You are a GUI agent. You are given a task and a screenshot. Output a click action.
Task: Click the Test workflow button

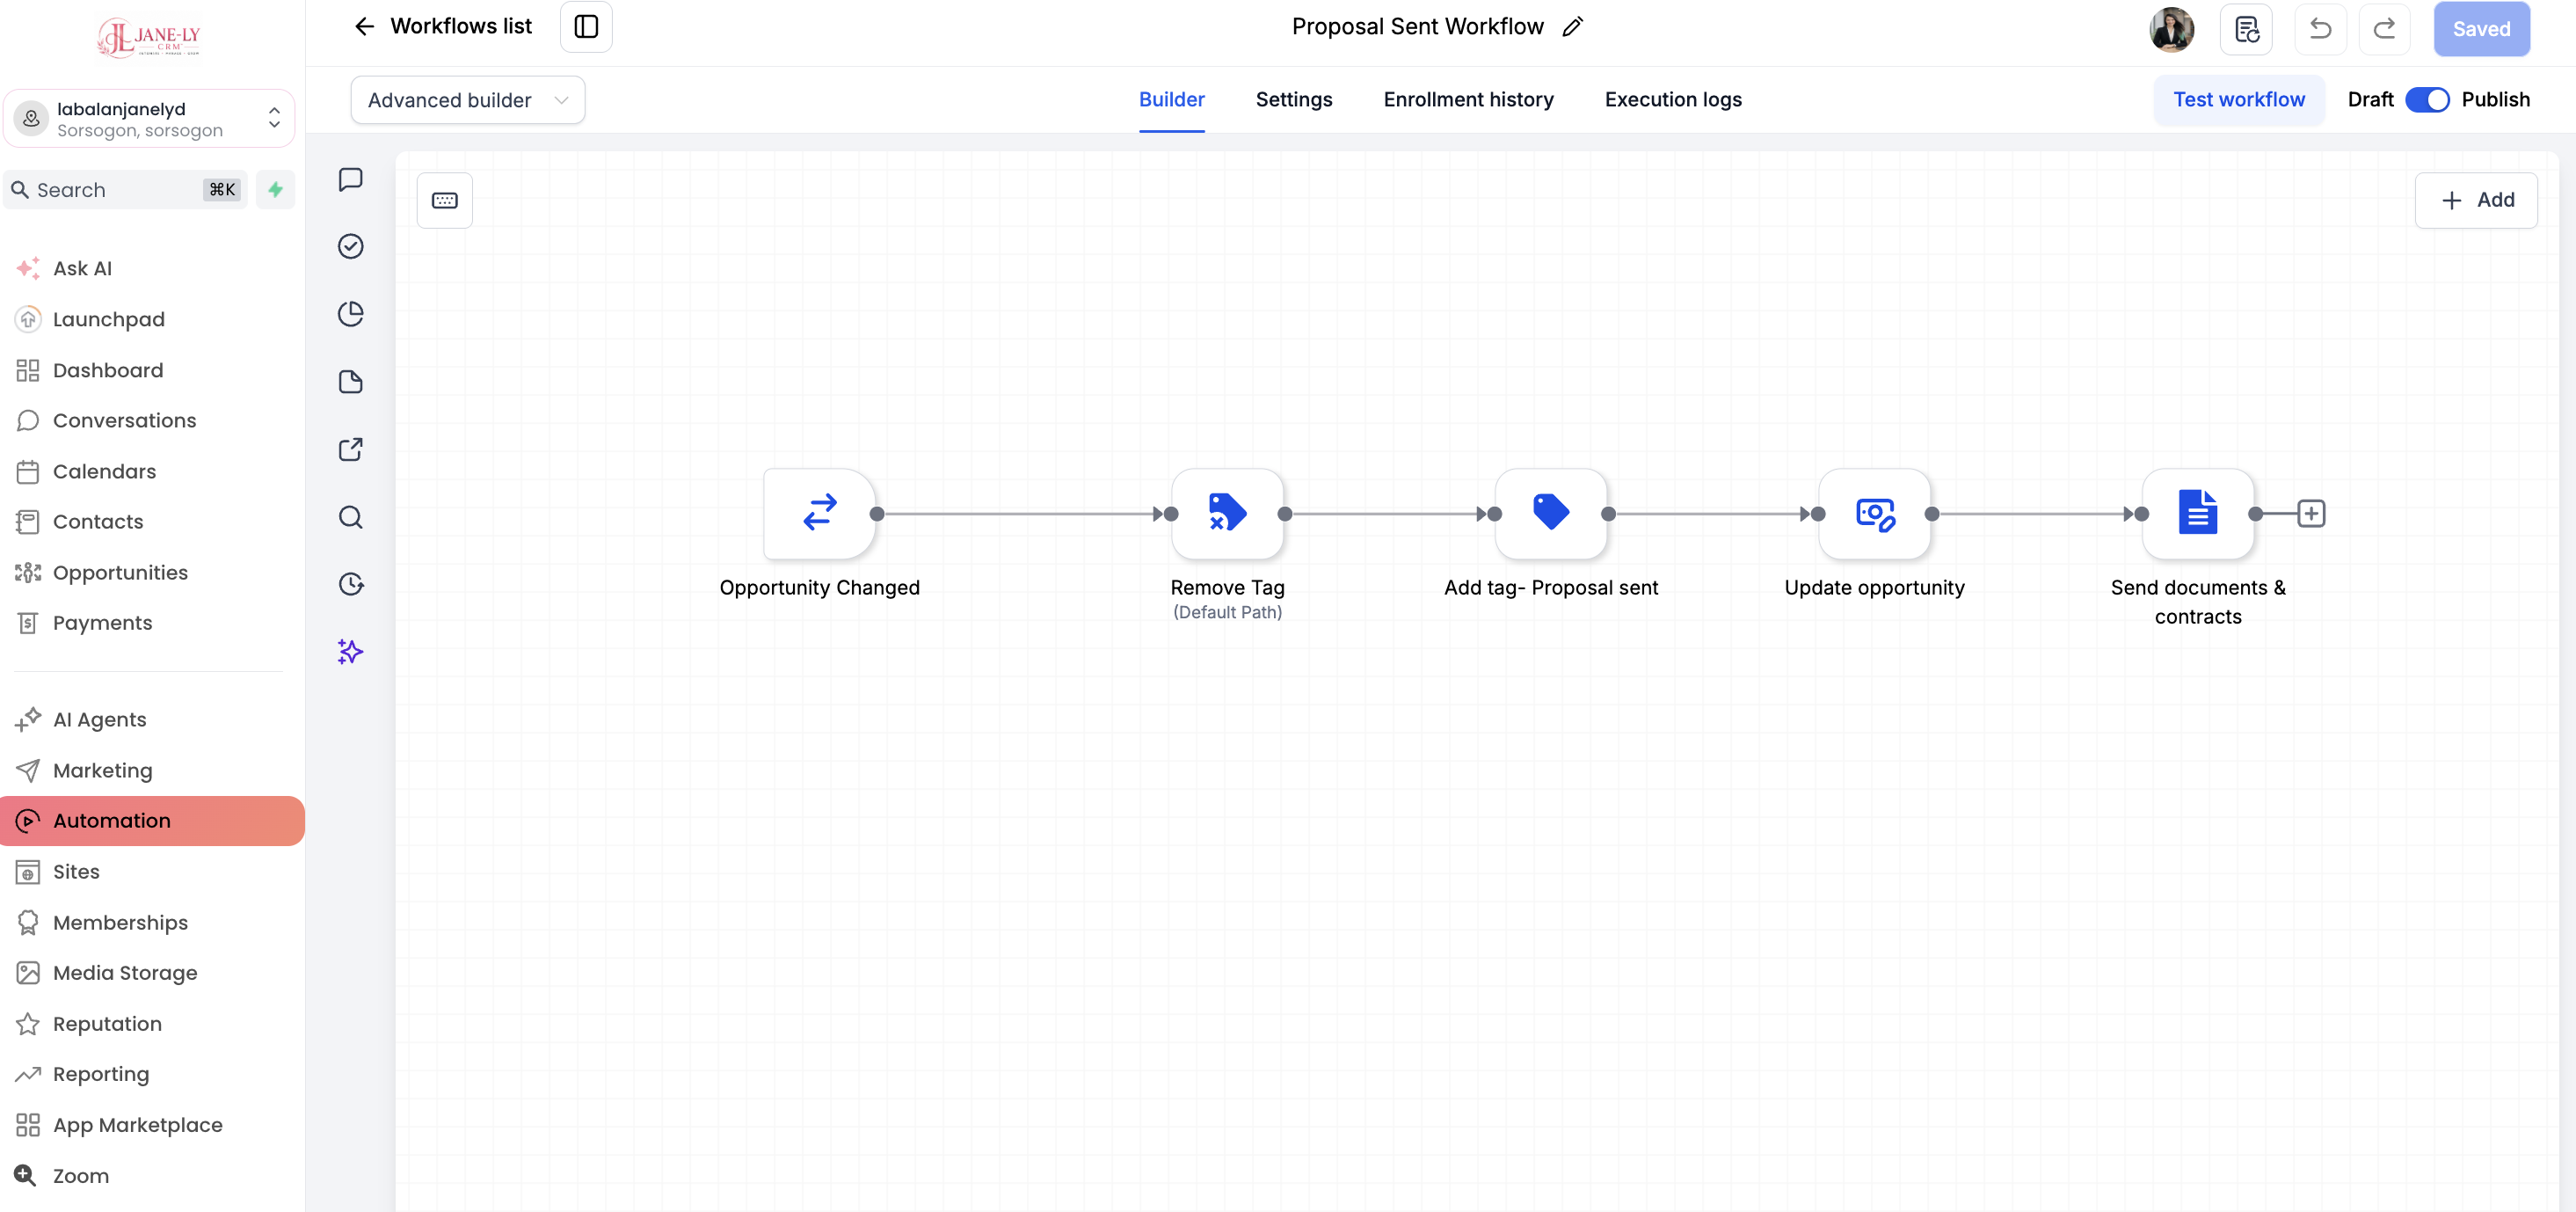pos(2238,99)
